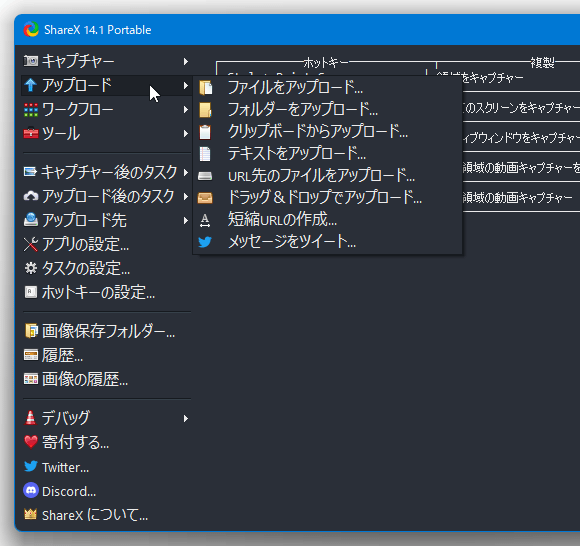
Task: Click the inbox tray icon beside ドラッグ＆ドロップでアップロード
Action: 205,198
